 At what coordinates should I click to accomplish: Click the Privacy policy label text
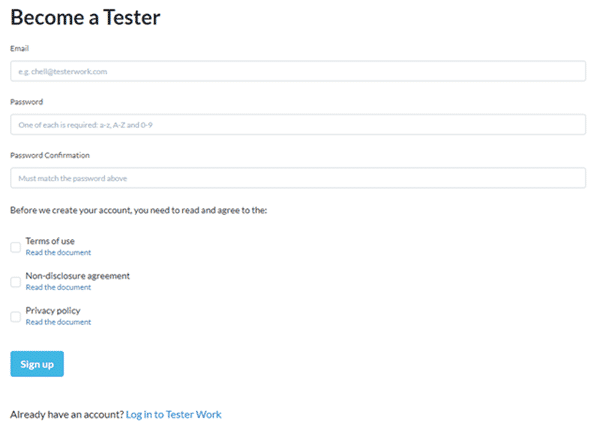click(53, 311)
